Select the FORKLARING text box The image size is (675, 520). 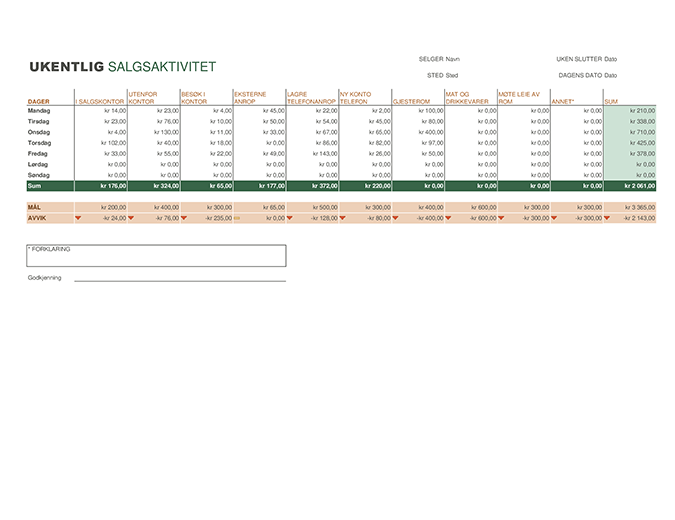coord(156,256)
